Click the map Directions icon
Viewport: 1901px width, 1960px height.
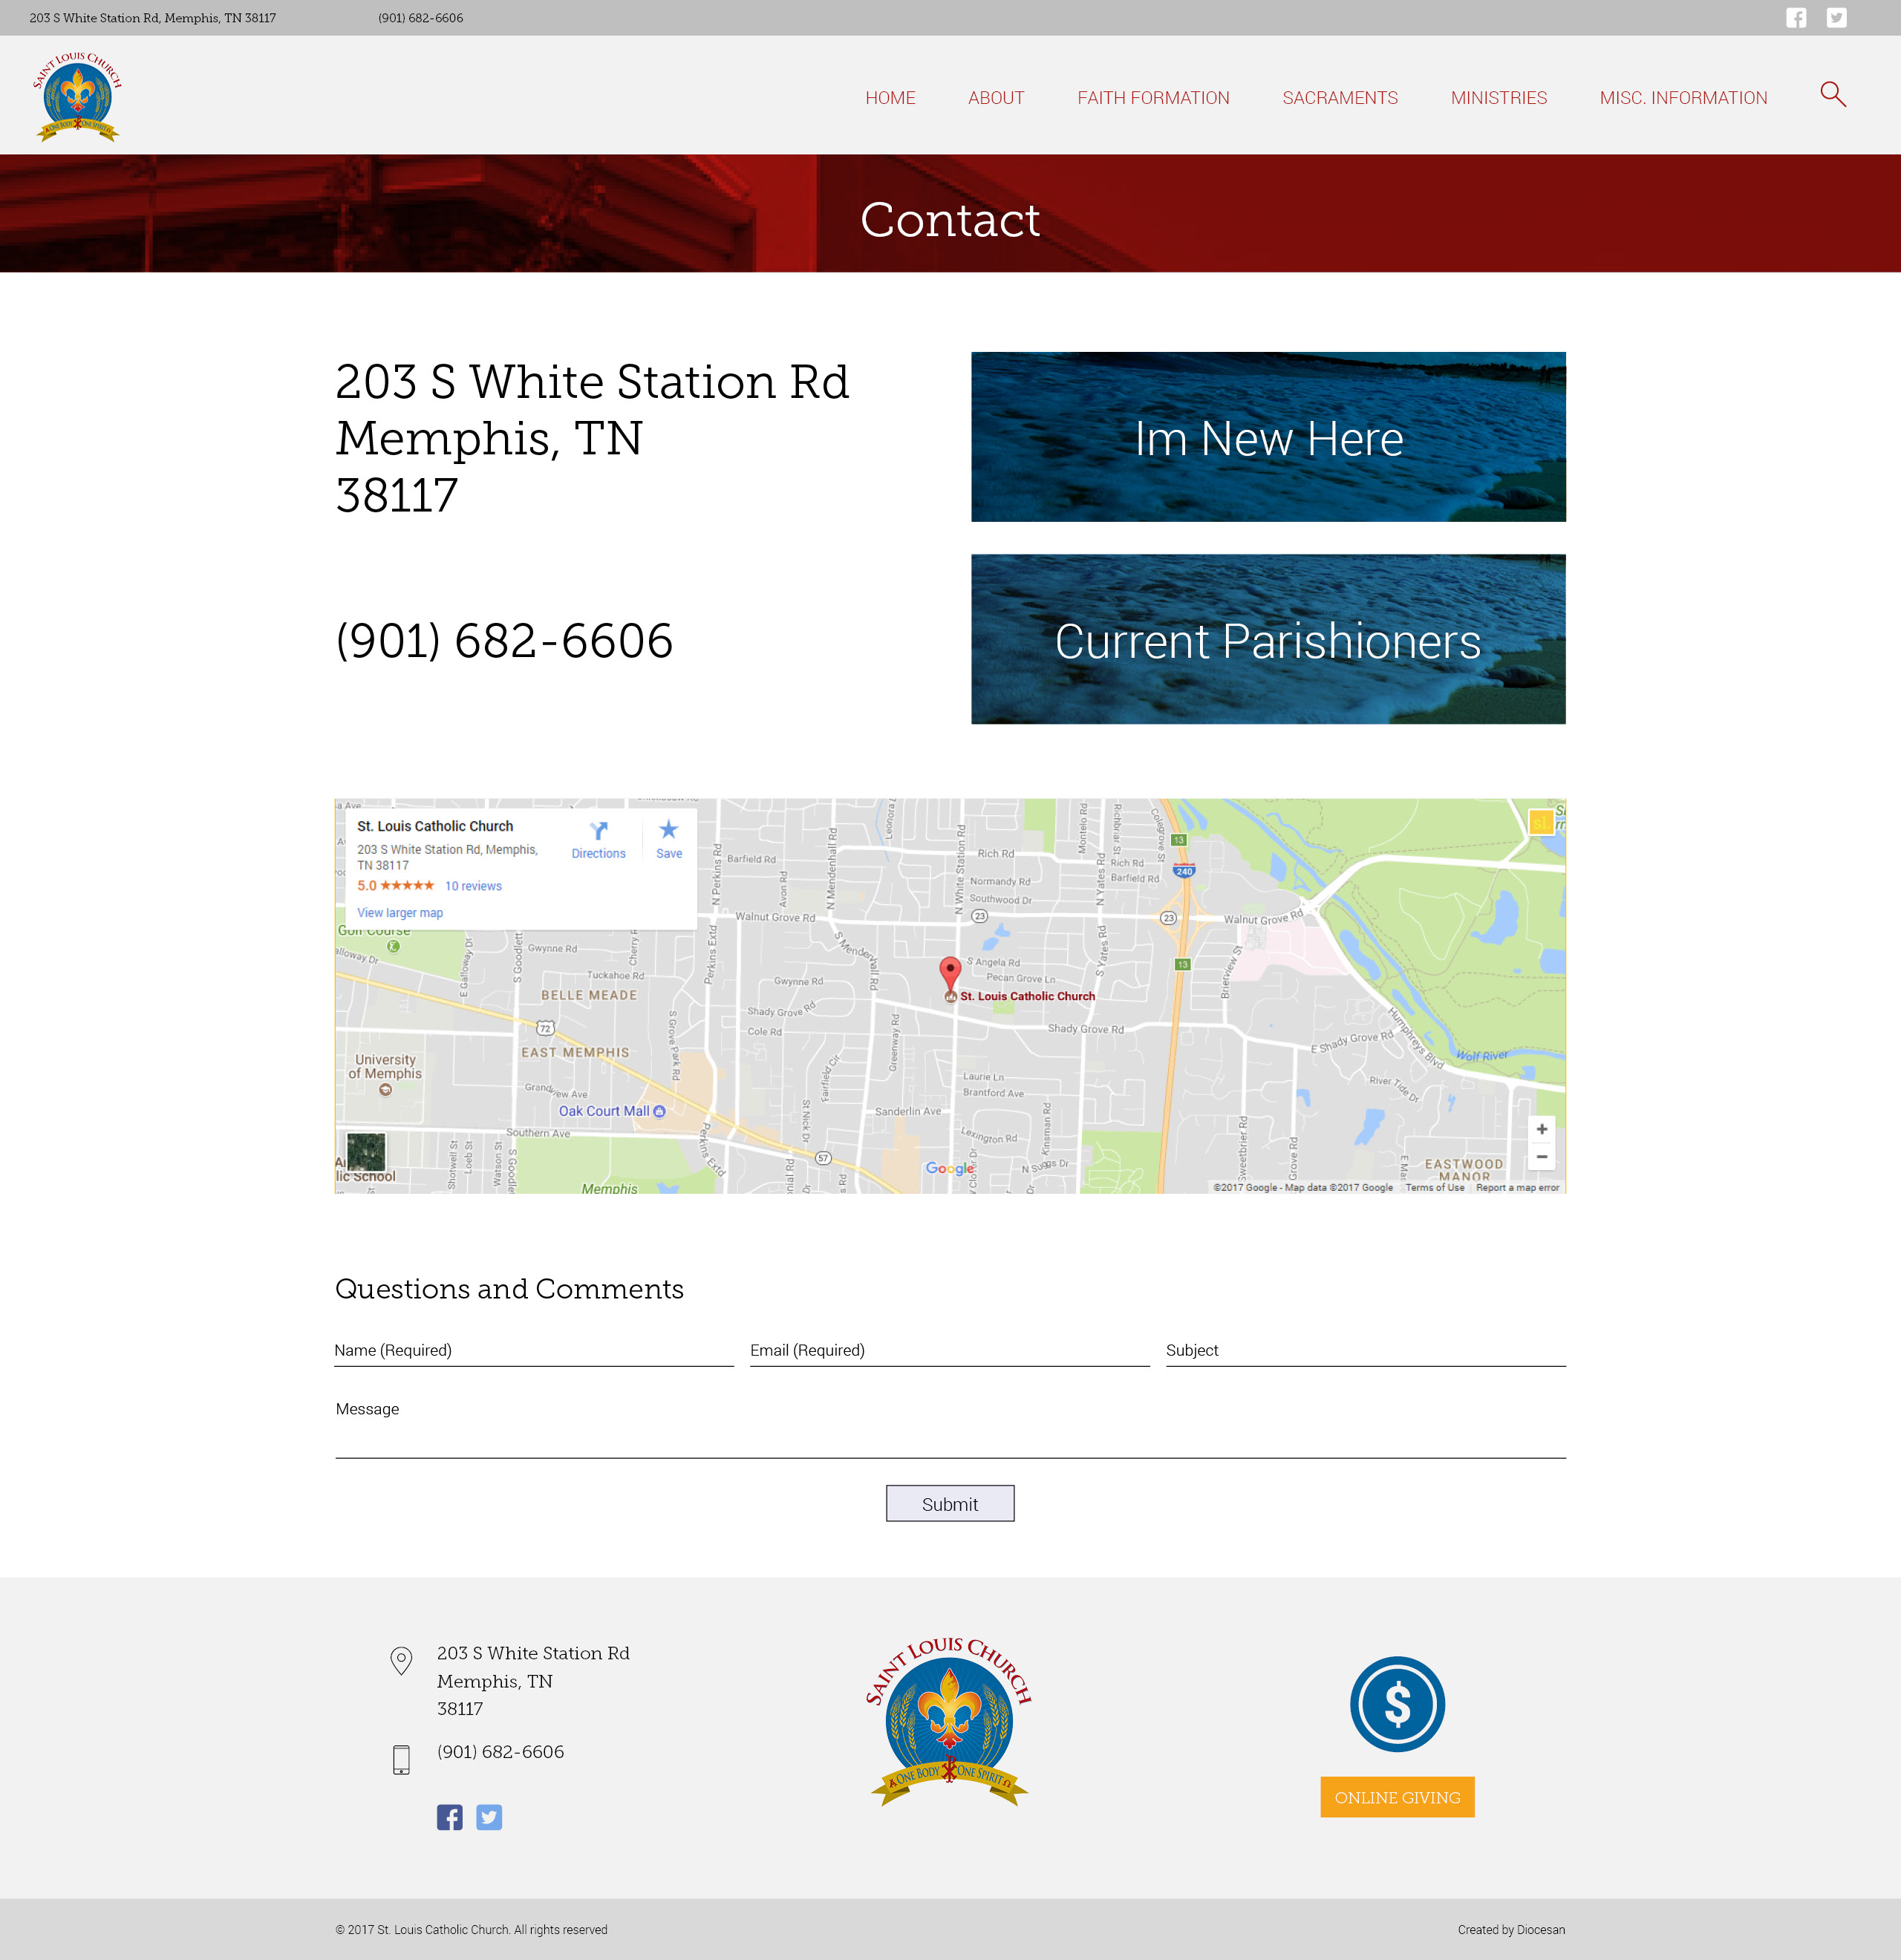click(598, 831)
